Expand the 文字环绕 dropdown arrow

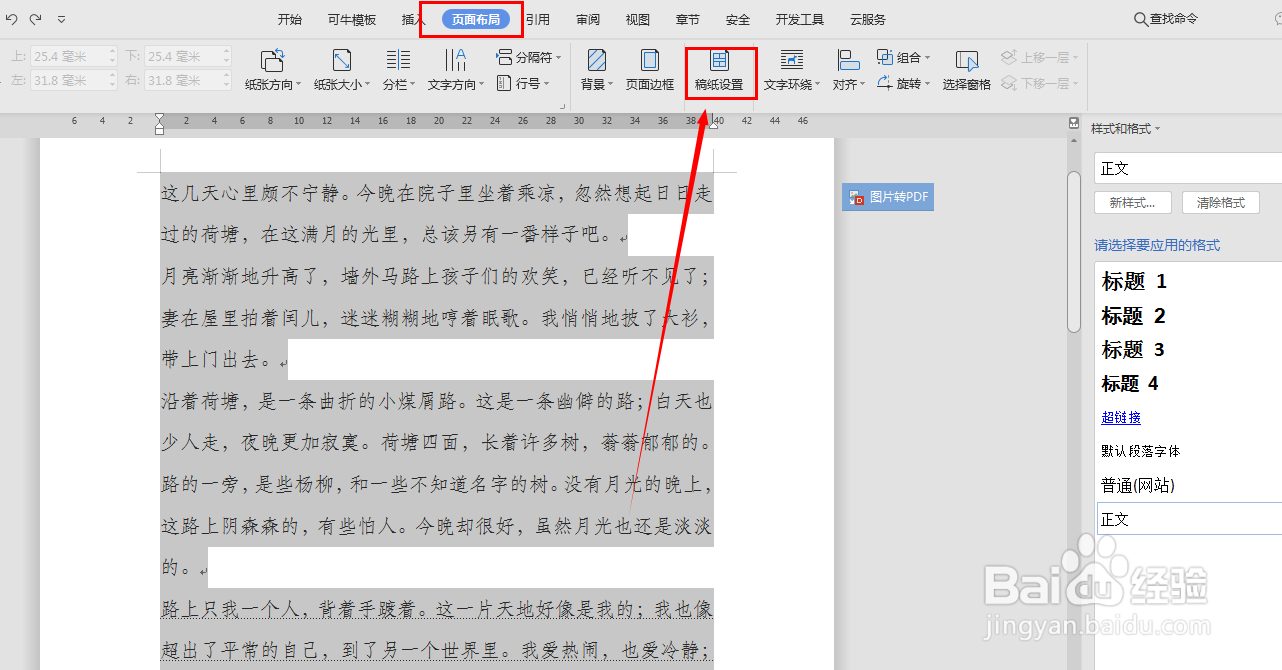tap(817, 85)
